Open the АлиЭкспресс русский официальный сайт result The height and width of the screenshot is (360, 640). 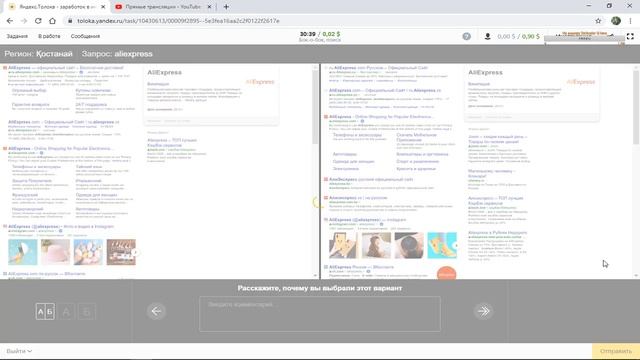(371, 179)
